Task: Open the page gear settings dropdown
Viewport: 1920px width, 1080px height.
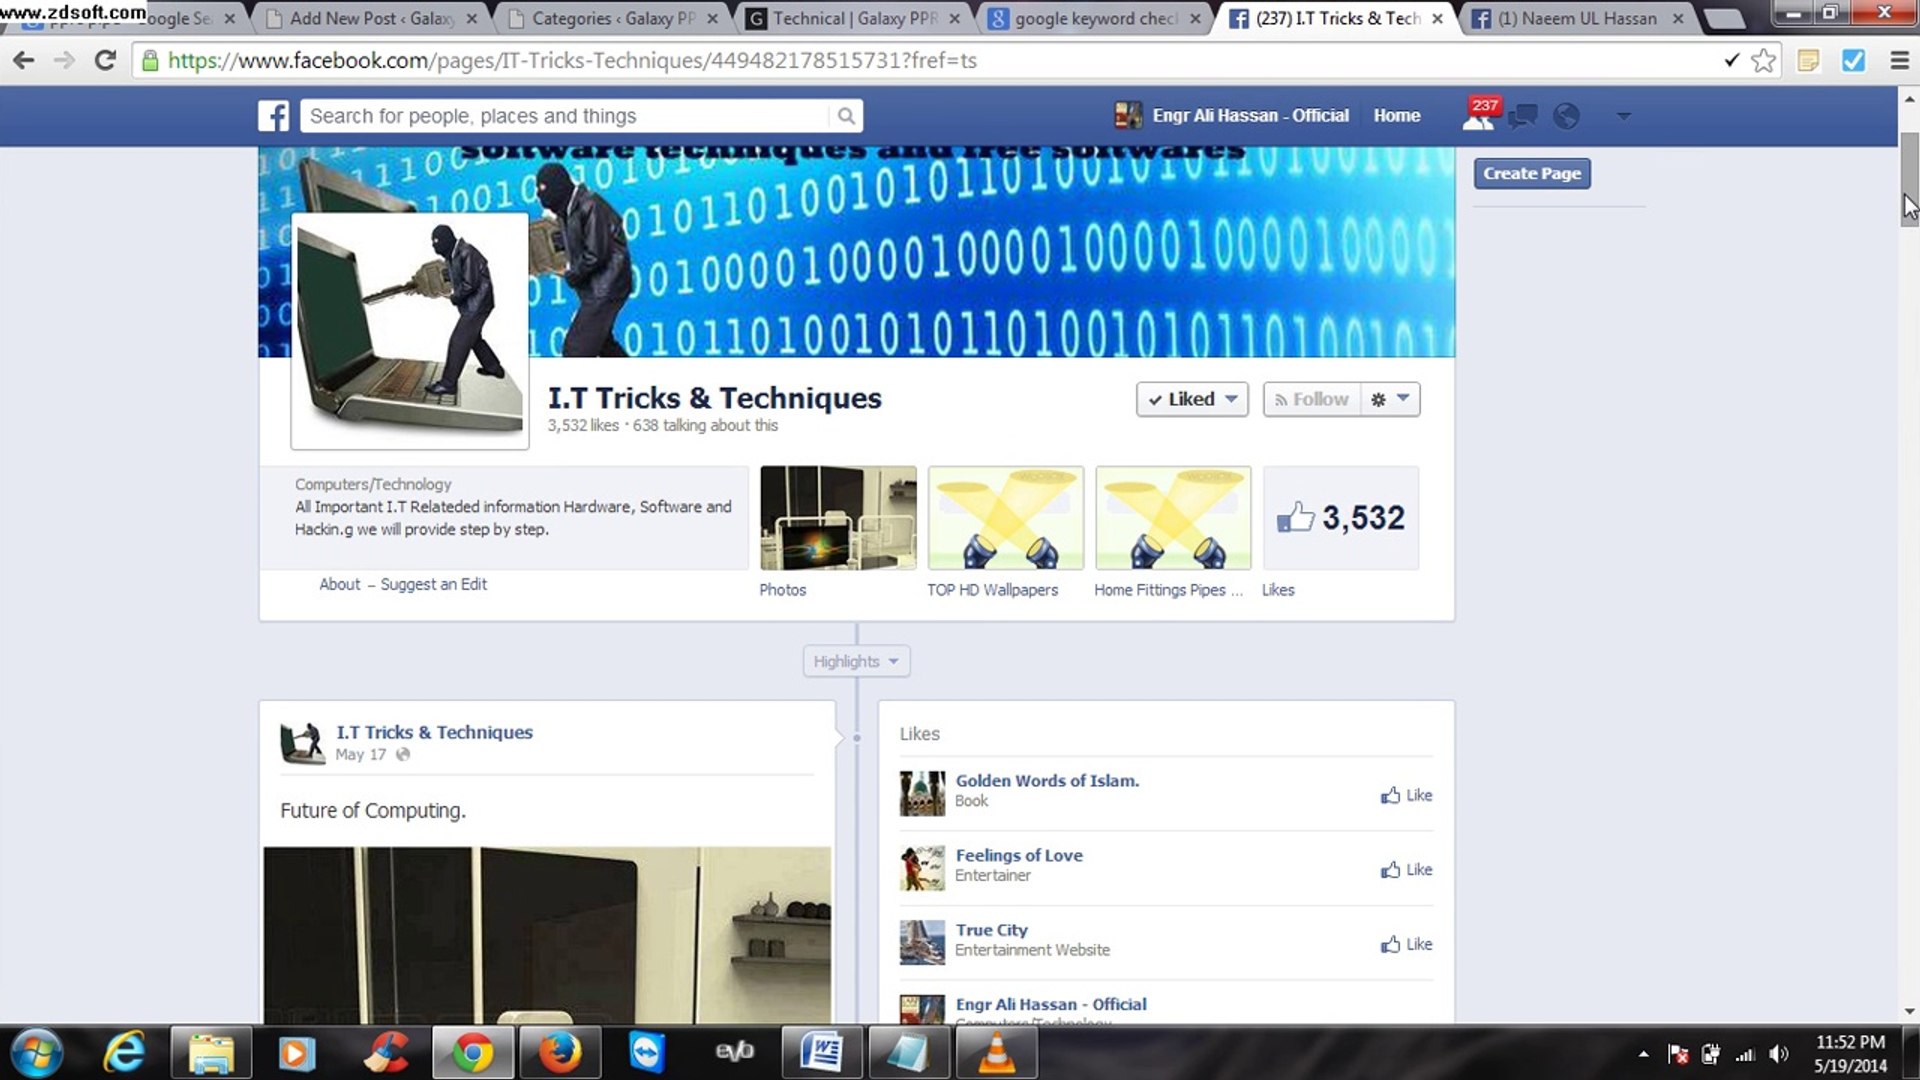Action: point(1390,399)
